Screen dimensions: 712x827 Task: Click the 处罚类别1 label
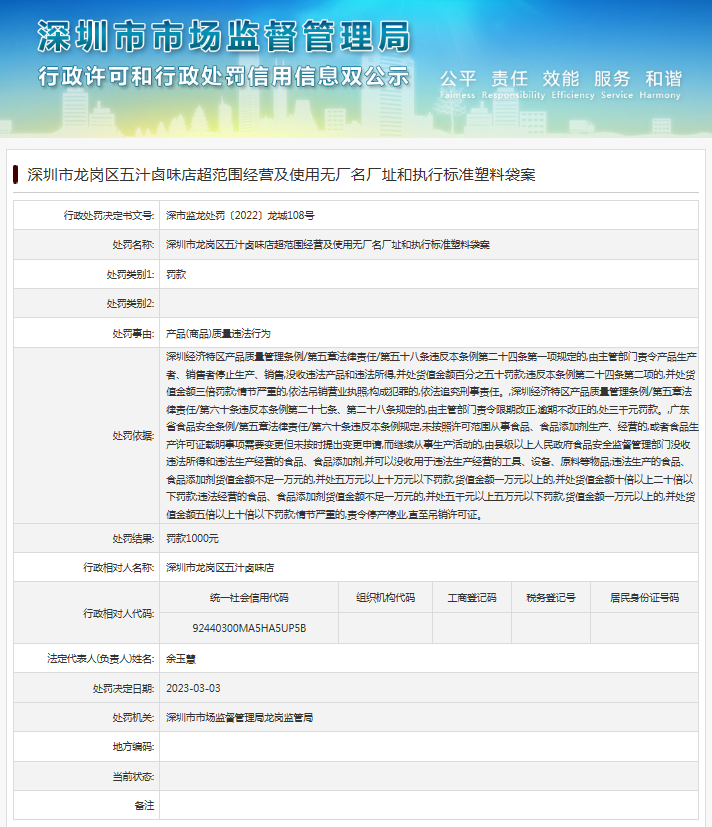130,274
